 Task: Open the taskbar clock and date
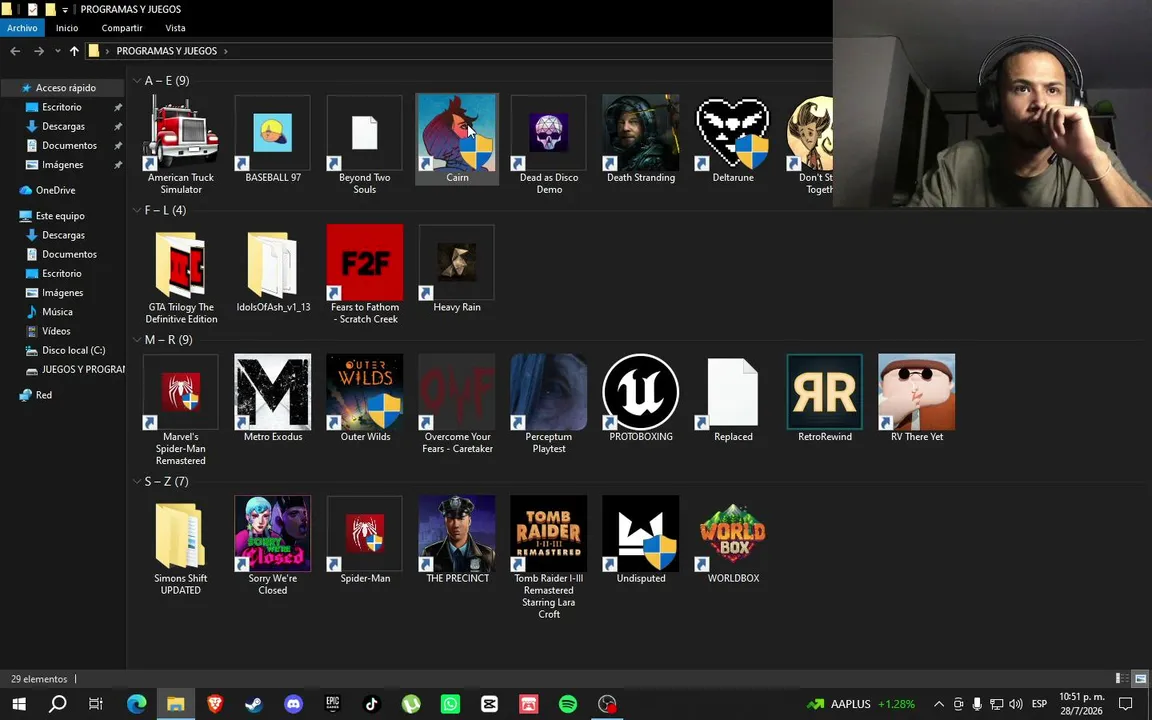pyautogui.click(x=1081, y=704)
